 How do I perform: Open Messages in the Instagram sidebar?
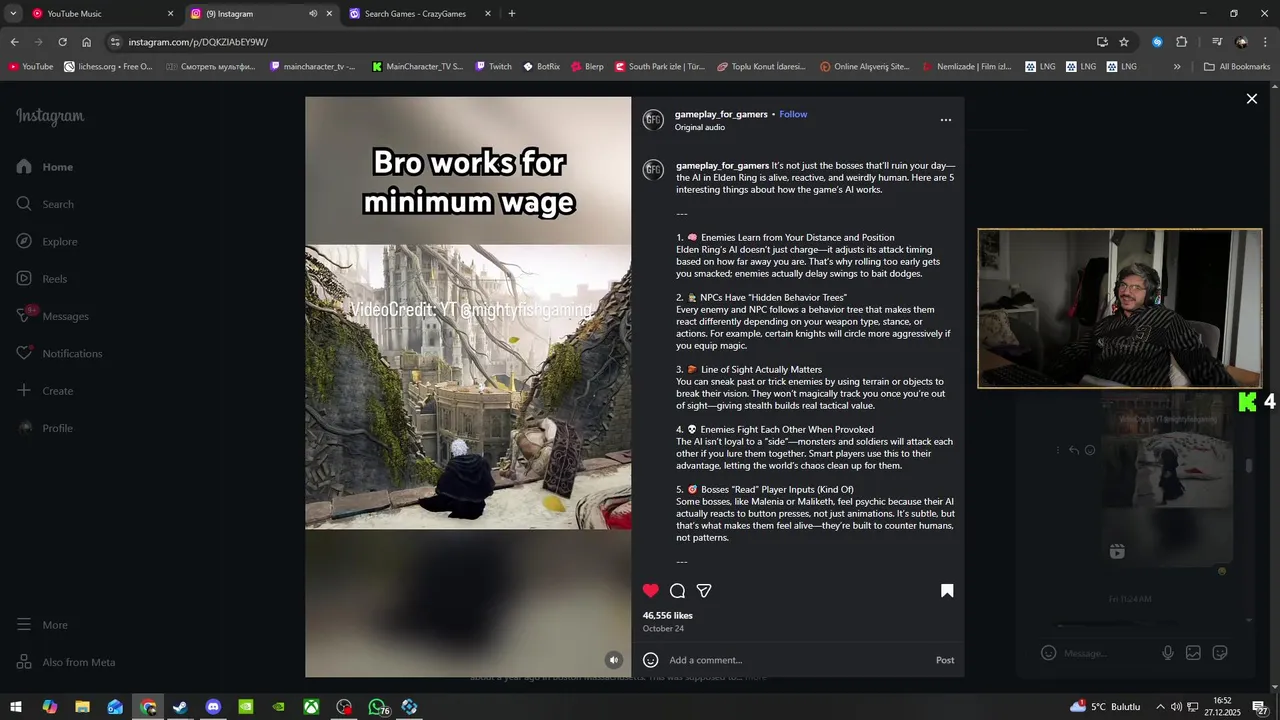[x=52, y=316]
